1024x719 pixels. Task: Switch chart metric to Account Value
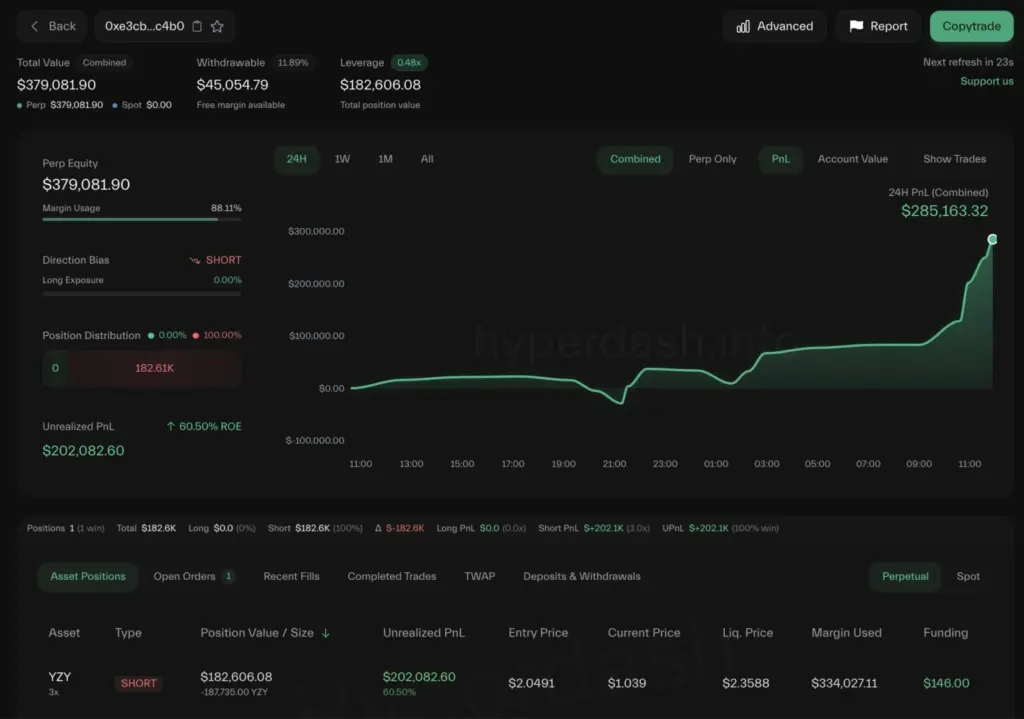(x=853, y=159)
